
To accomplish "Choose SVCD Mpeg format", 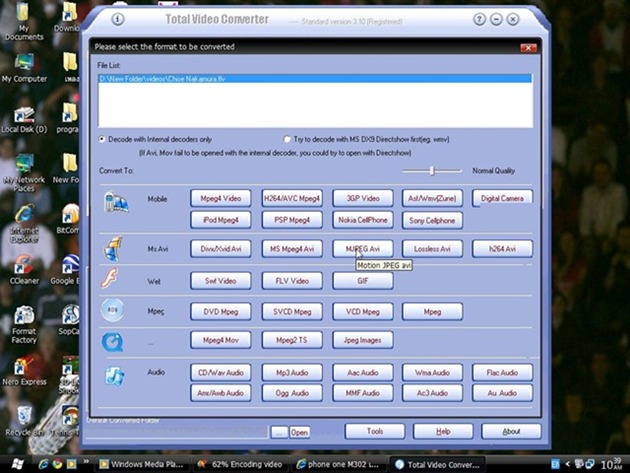I will pos(292,312).
